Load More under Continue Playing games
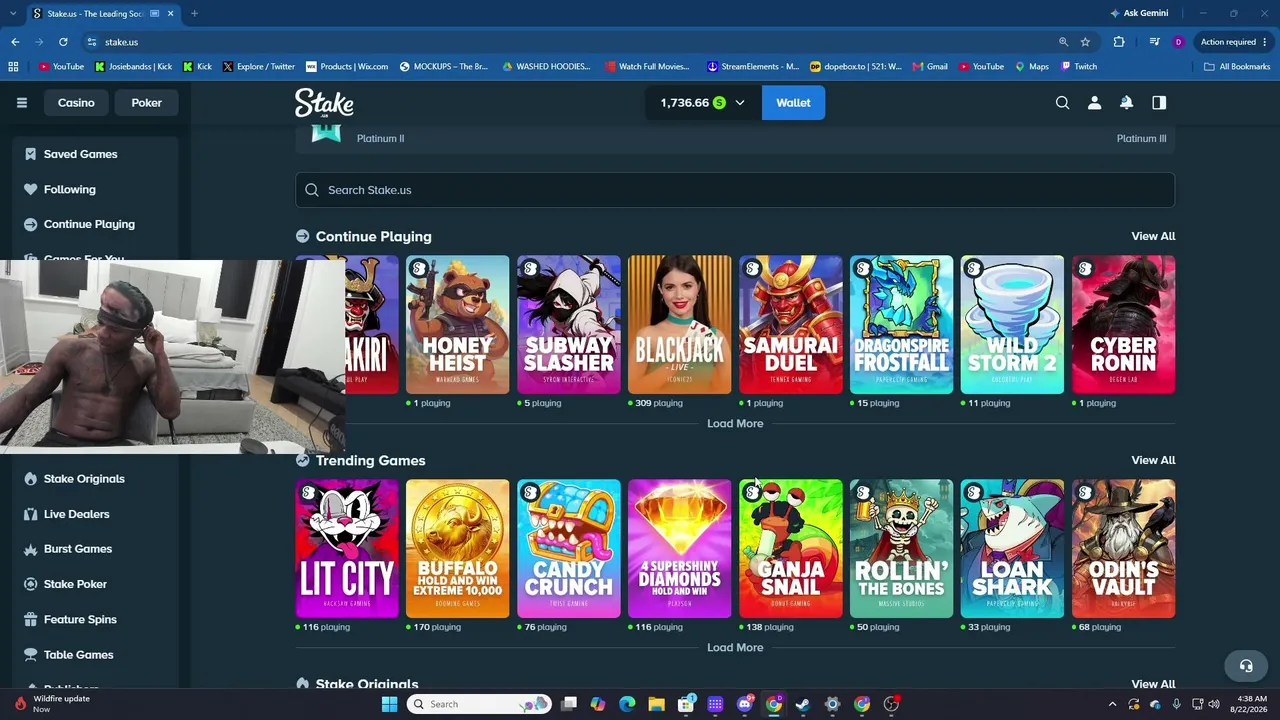1280x720 pixels. [735, 423]
